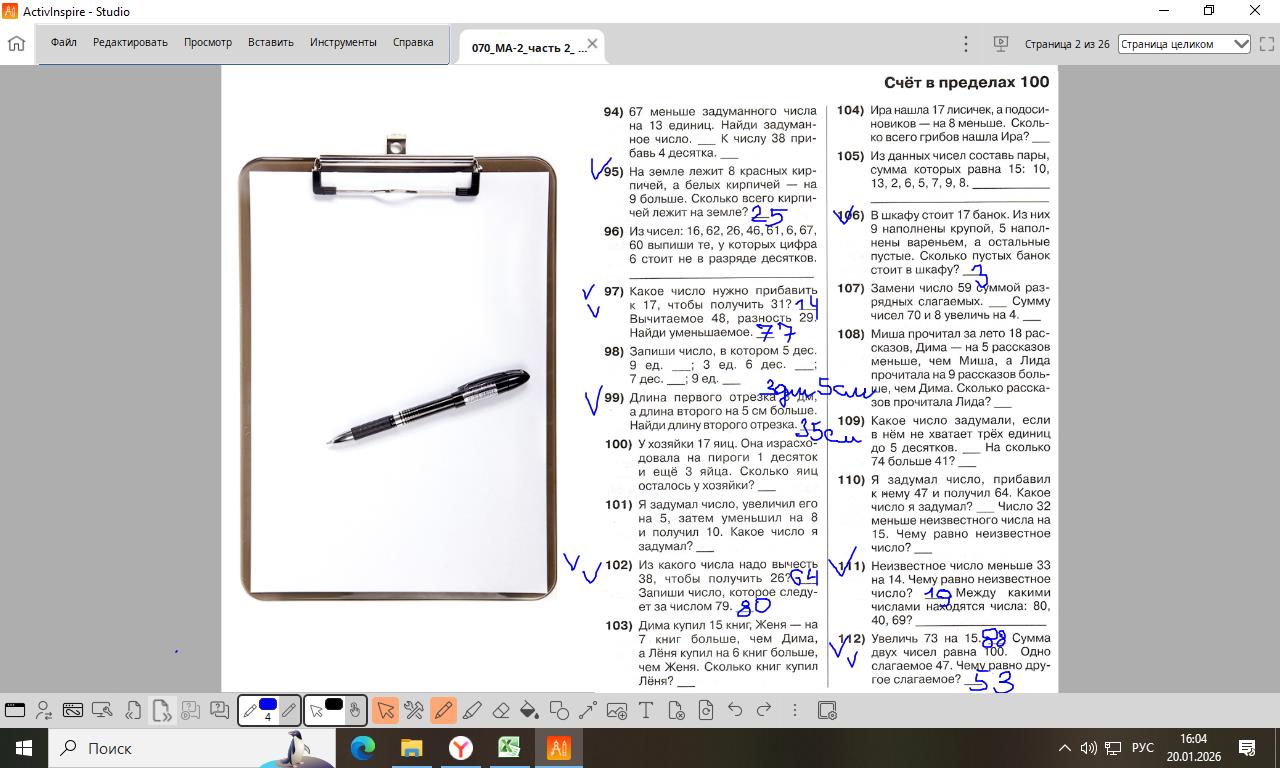Viewport: 1280px width, 768px height.
Task: Click the reset page icon
Action: (x=706, y=710)
